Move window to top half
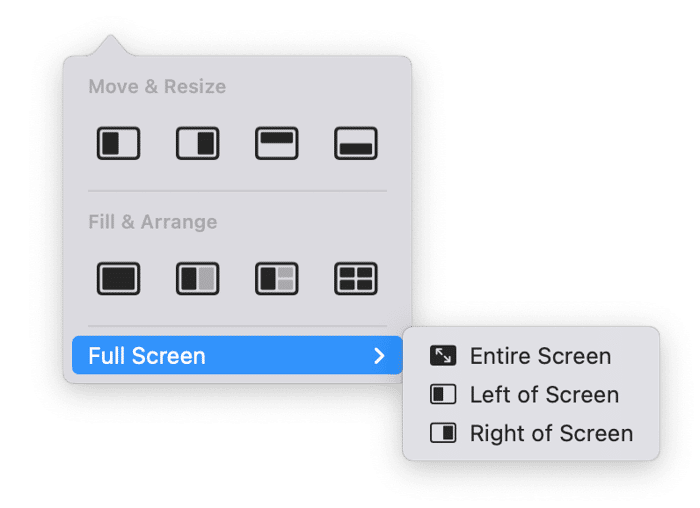 click(x=276, y=143)
